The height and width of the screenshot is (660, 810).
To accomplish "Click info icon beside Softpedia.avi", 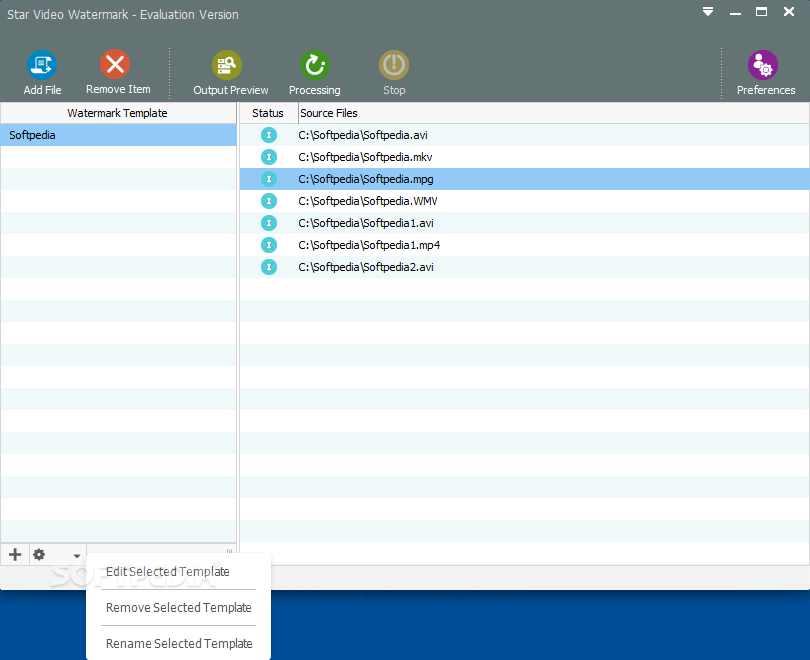I will click(x=268, y=134).
